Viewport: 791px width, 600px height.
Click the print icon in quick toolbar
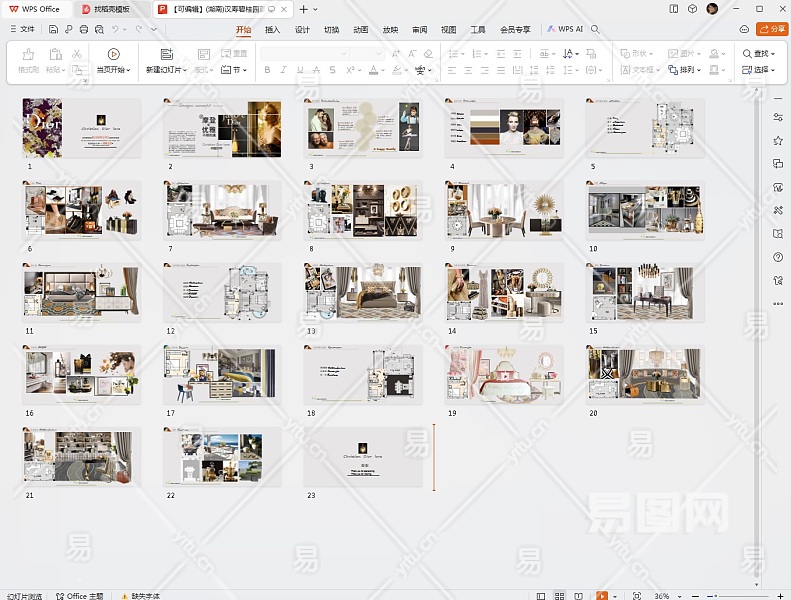pos(83,29)
